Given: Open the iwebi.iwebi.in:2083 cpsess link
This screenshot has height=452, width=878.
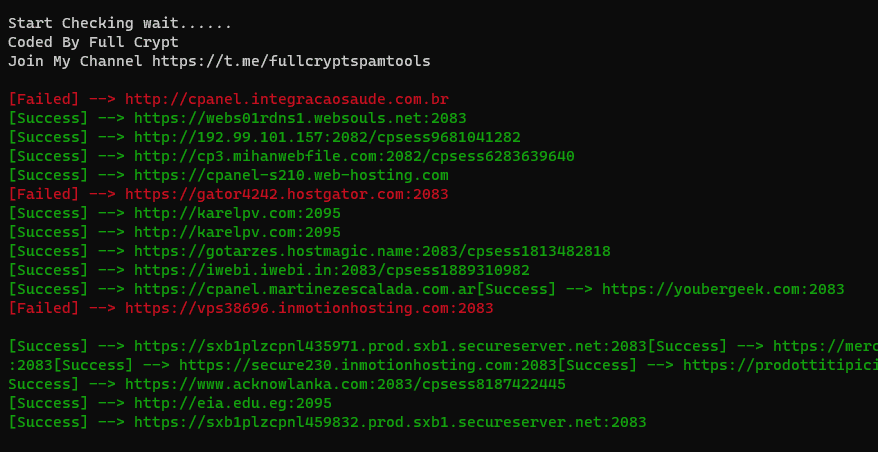Looking at the screenshot, I should 332,270.
